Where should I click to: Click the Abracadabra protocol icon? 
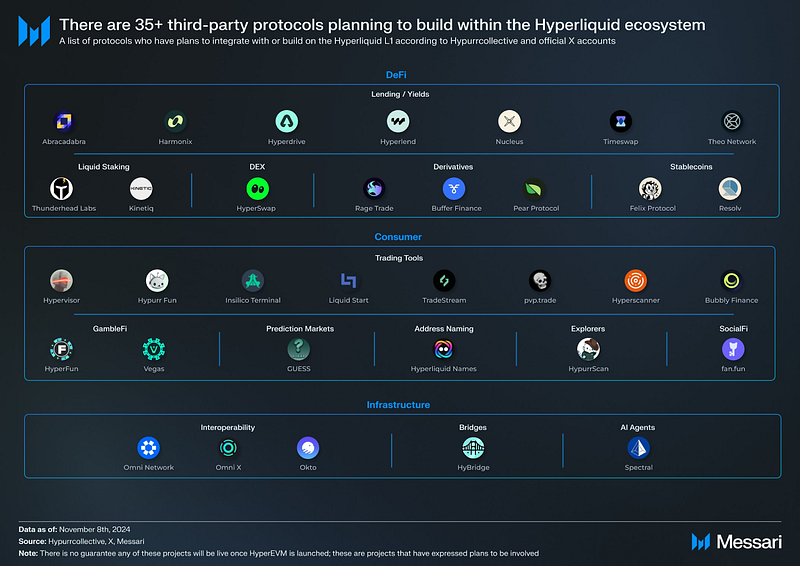tap(64, 121)
